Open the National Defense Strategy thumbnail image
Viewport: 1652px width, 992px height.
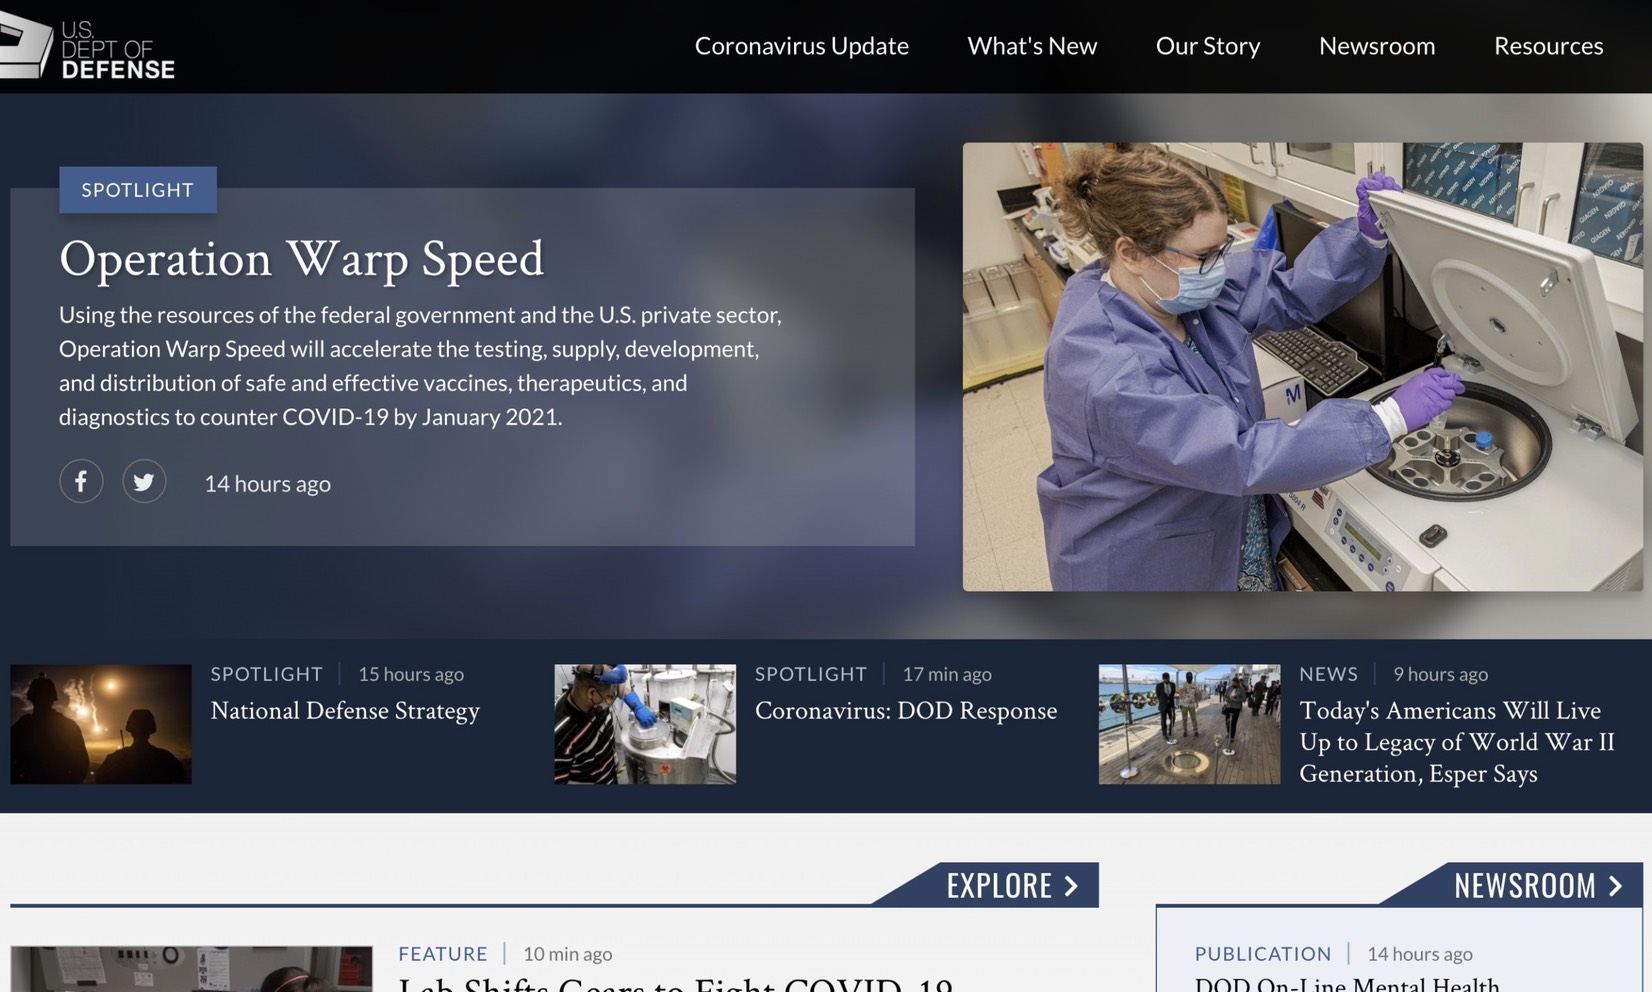[101, 724]
